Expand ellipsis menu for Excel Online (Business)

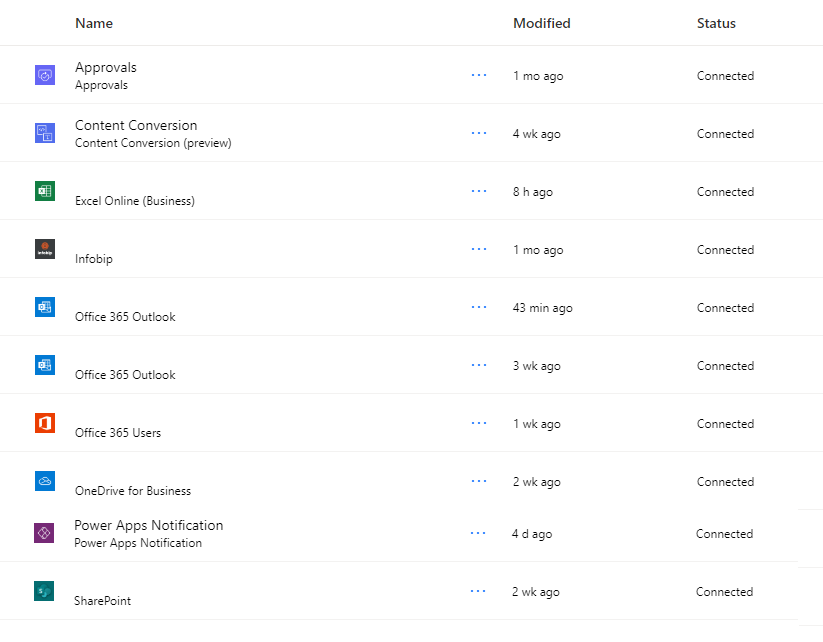(x=479, y=191)
